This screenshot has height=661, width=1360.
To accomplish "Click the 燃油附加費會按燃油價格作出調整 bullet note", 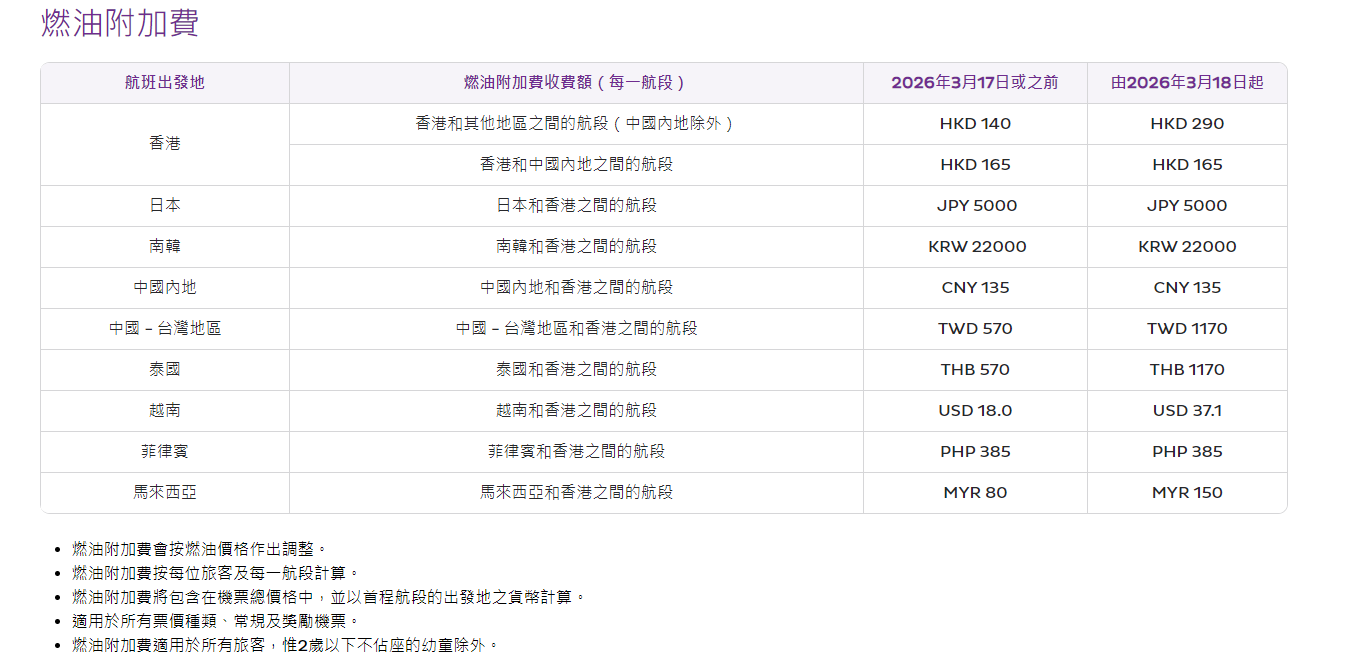I will click(x=200, y=549).
